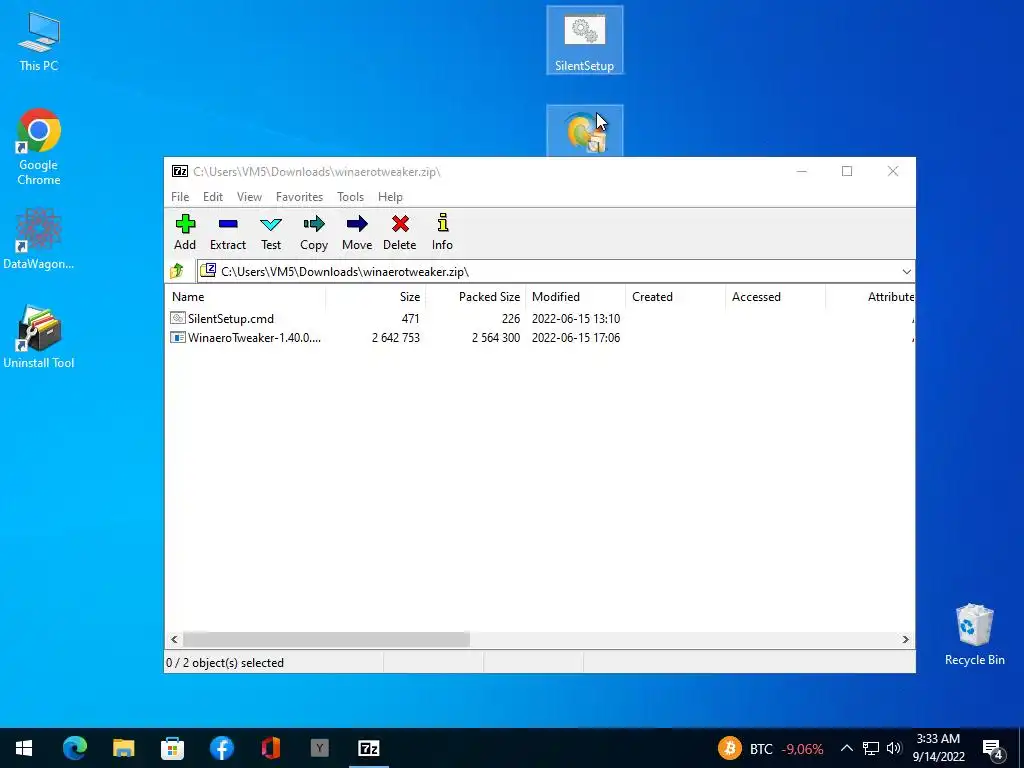Sort by Created column header
The height and width of the screenshot is (768, 1024).
coord(675,296)
